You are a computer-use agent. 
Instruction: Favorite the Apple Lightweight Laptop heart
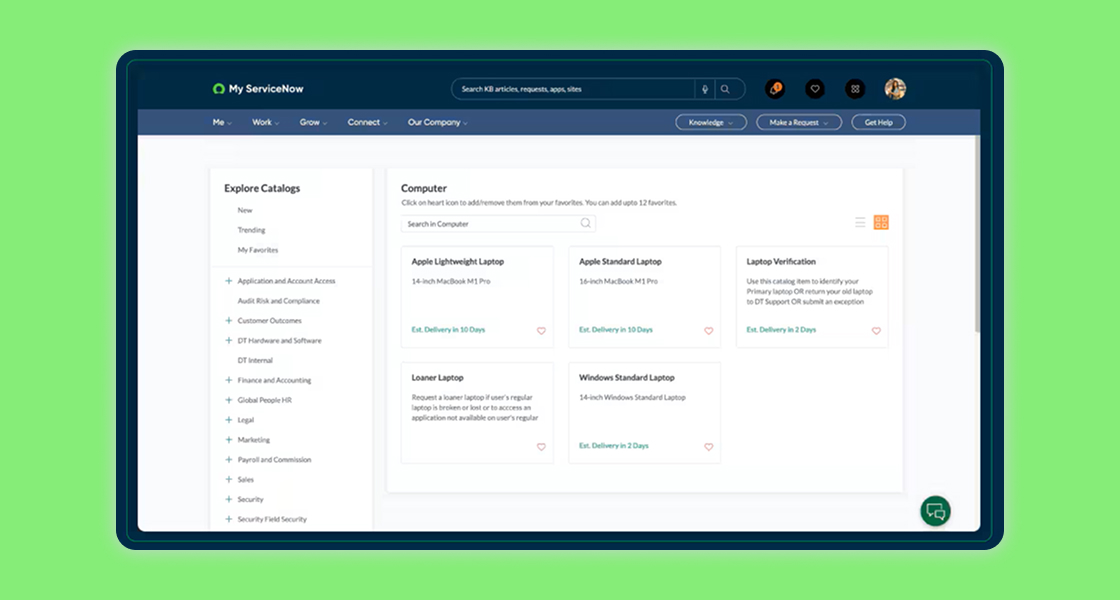coord(541,331)
